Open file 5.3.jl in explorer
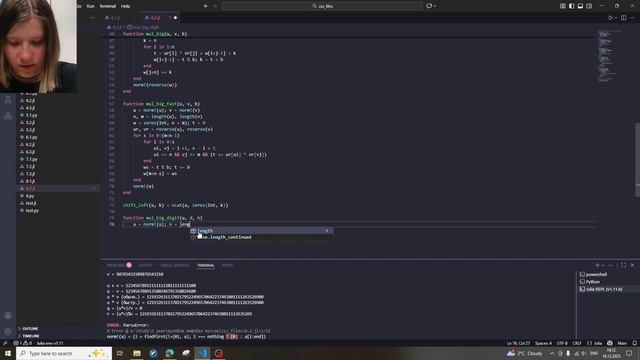 point(58,130)
